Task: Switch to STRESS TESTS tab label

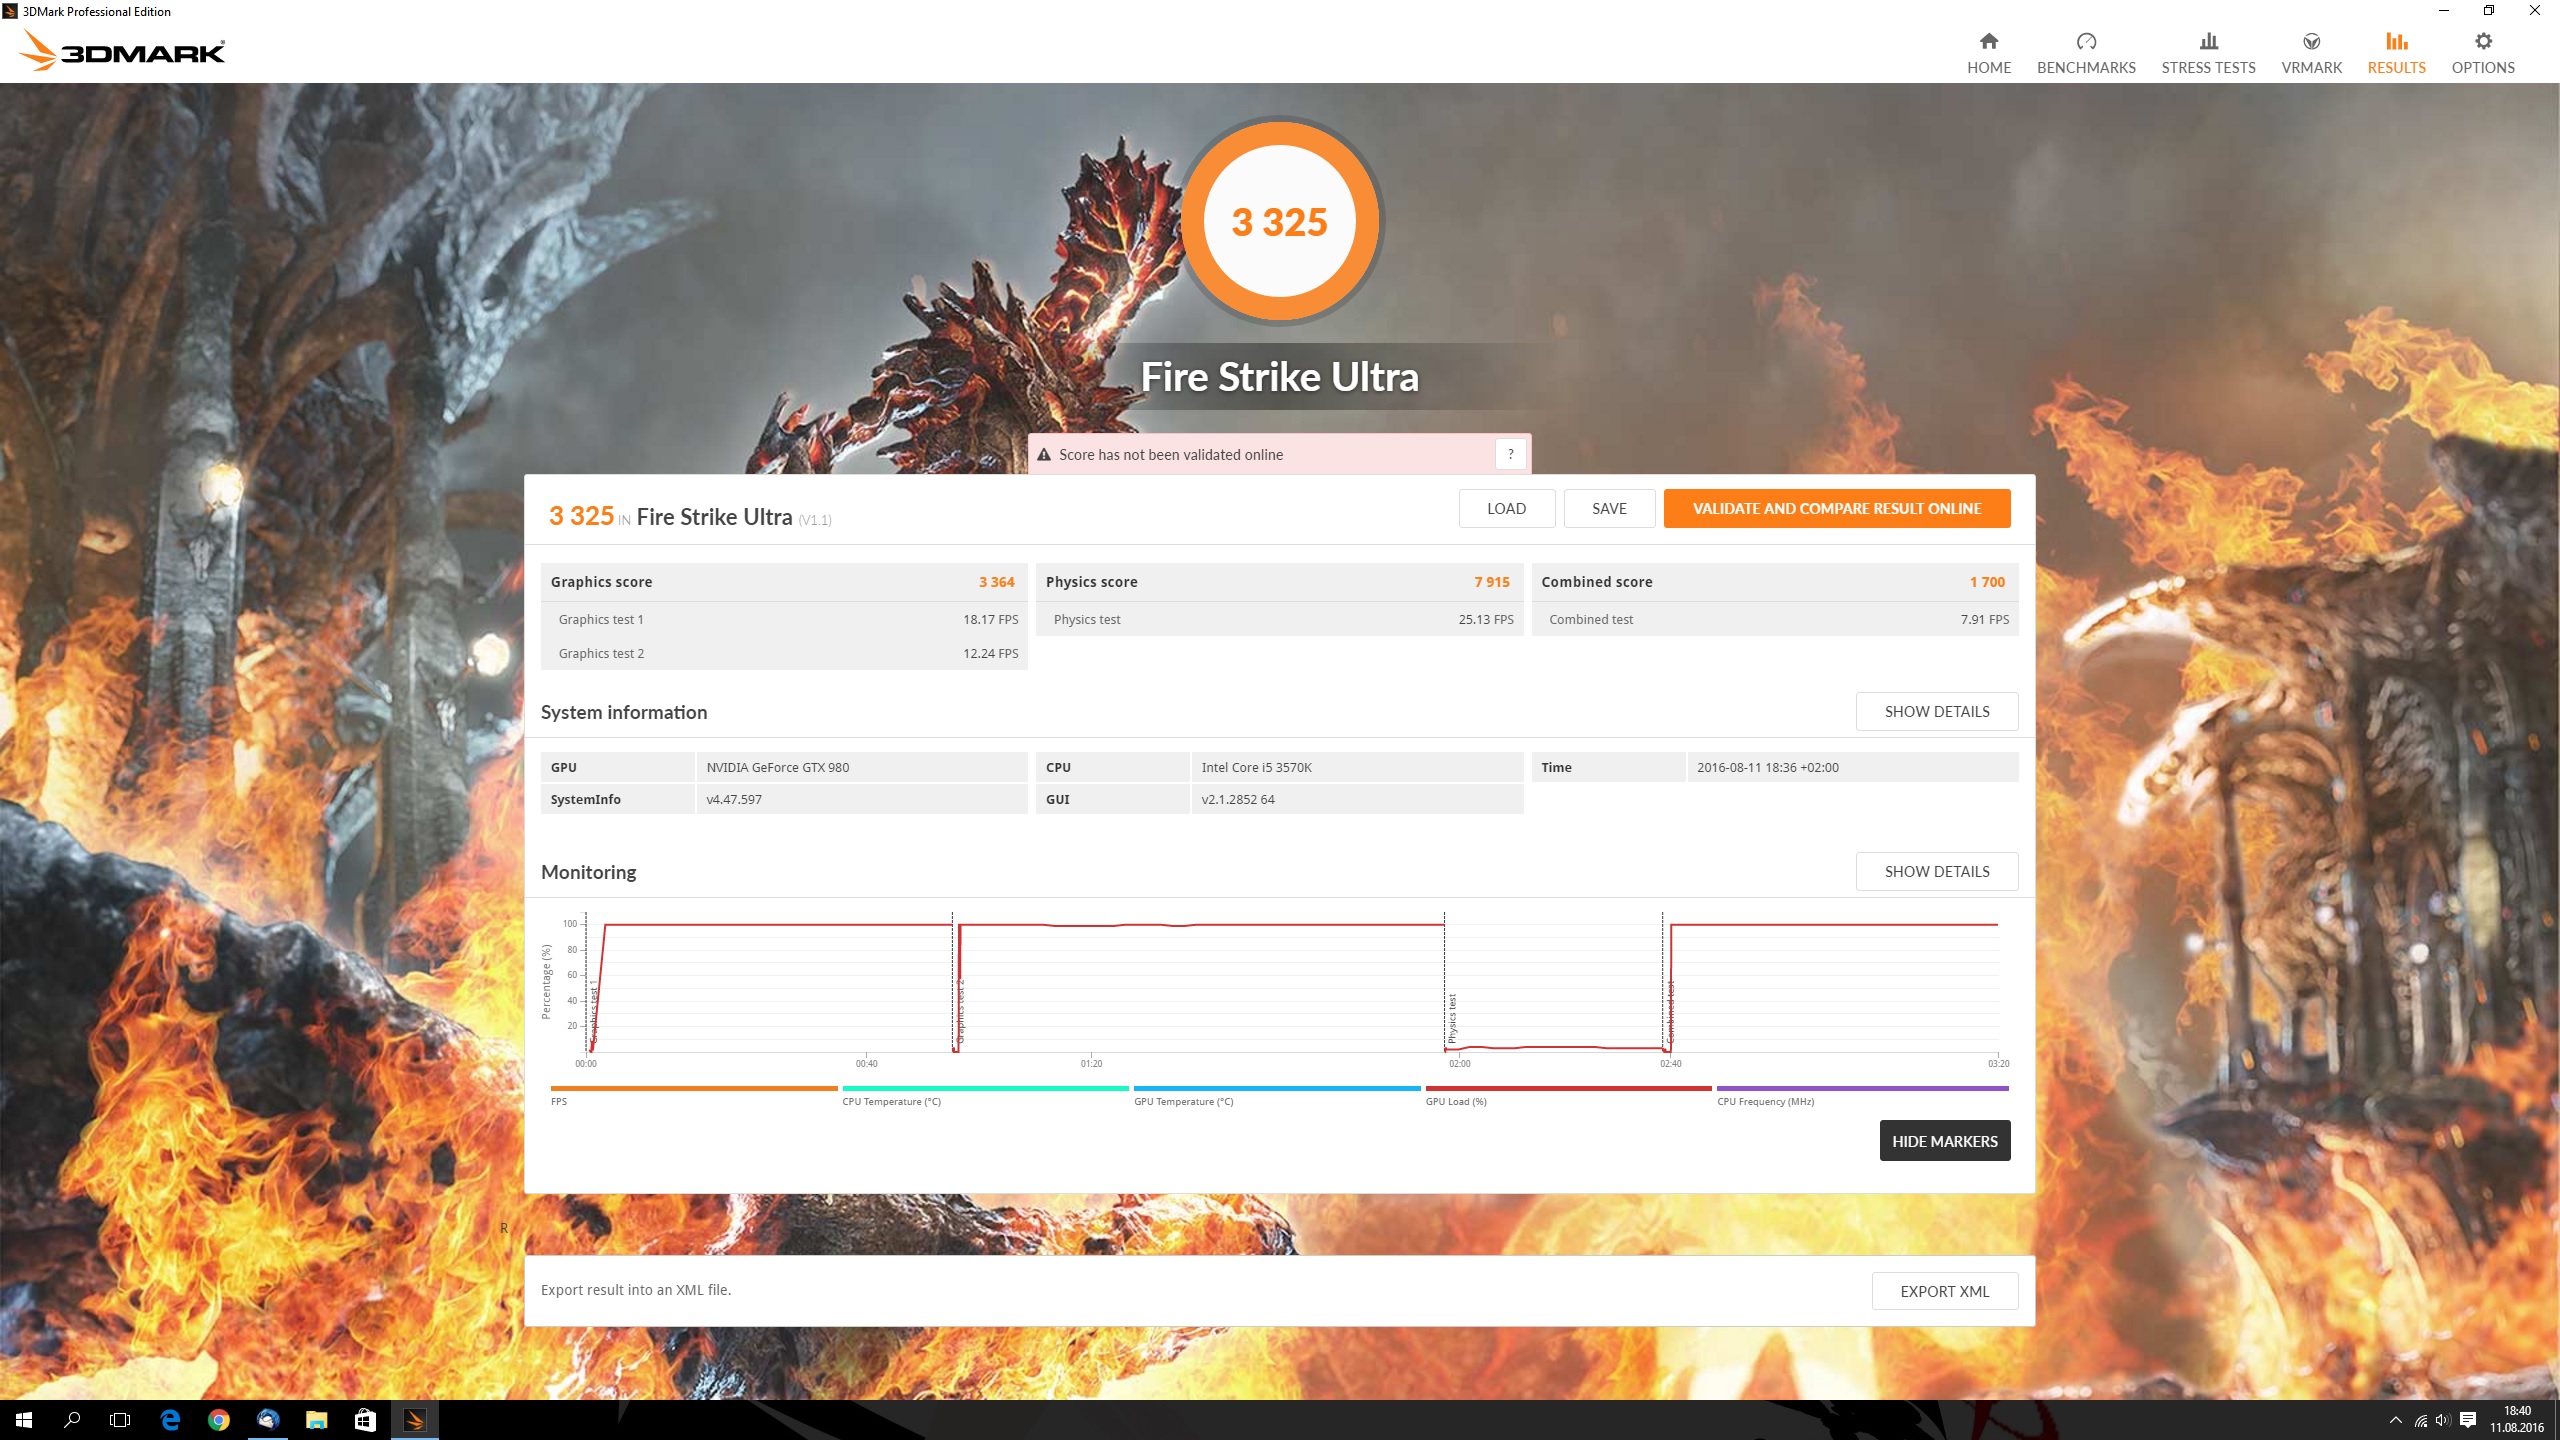Action: coord(2208,68)
